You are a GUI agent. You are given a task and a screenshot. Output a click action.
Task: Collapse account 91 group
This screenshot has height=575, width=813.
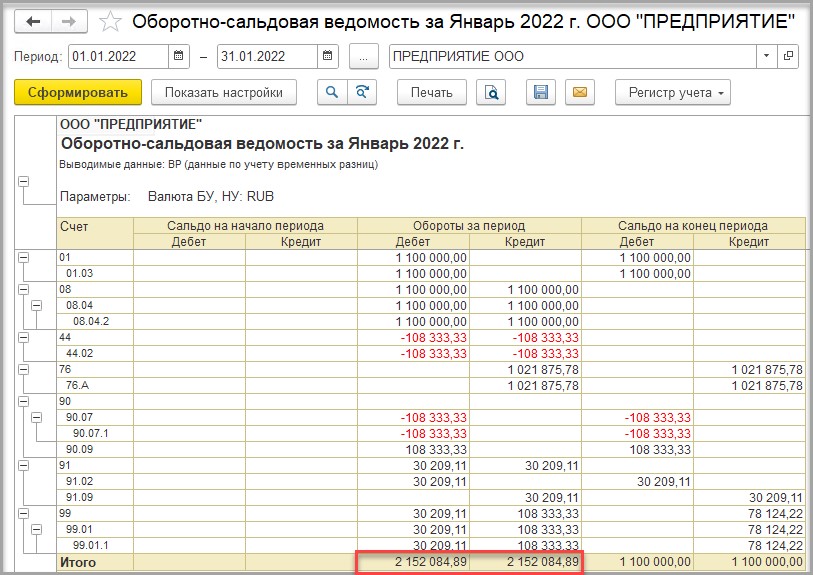pos(23,466)
